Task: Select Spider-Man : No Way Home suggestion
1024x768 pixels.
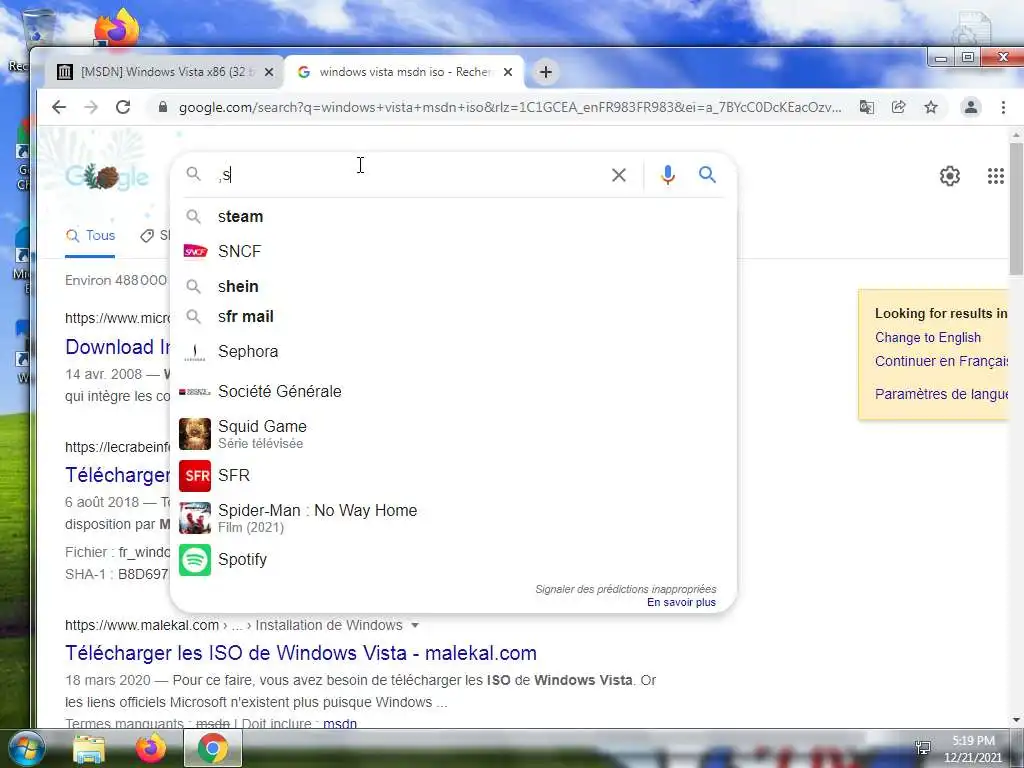Action: [x=317, y=510]
